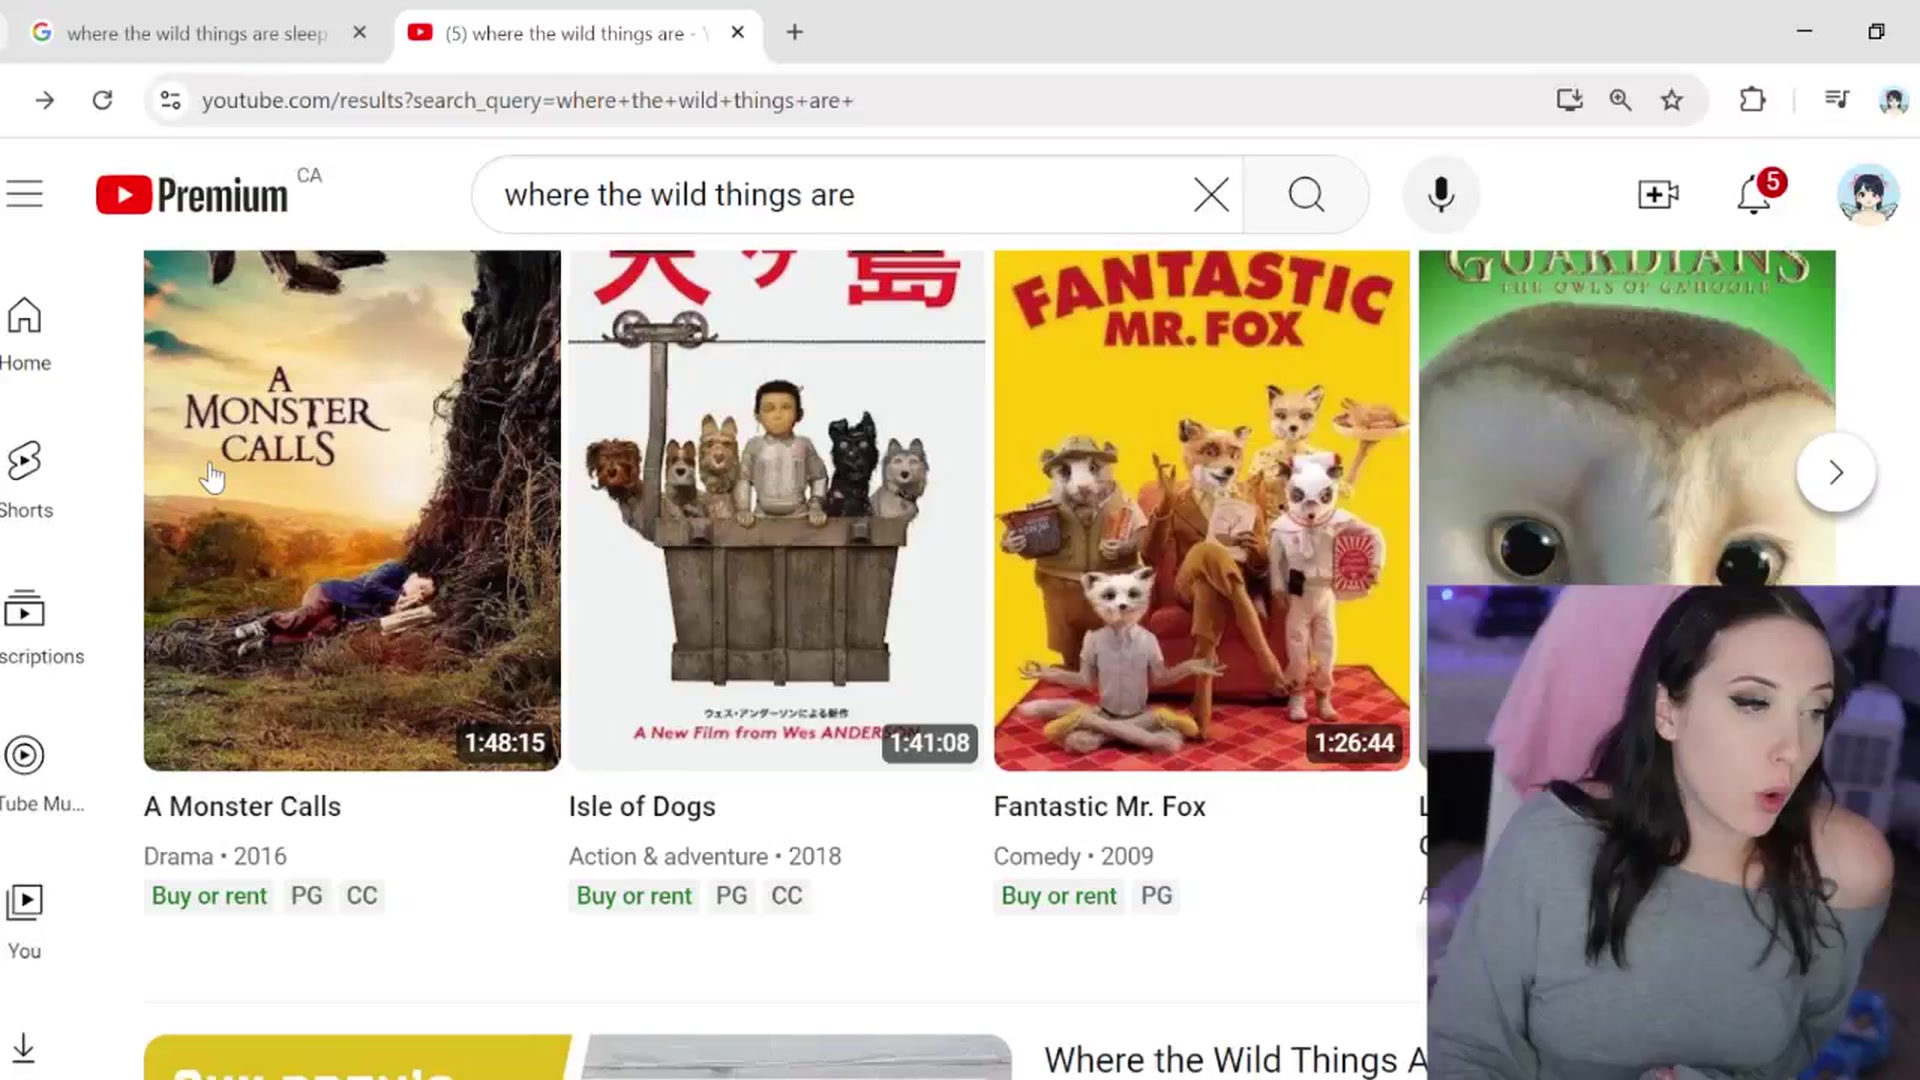This screenshot has width=1920, height=1080.
Task: Start voice search with the microphone
Action: tap(1440, 195)
